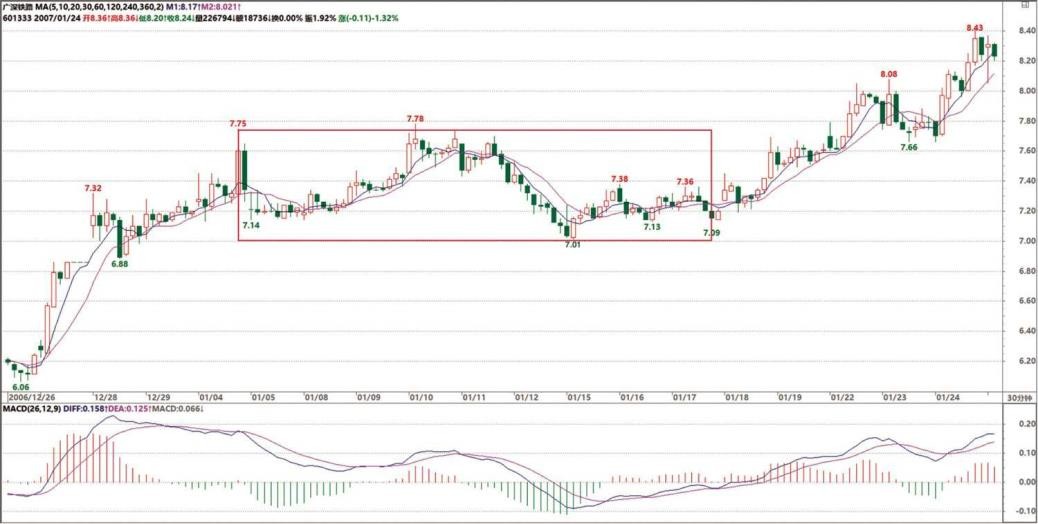Click the 601333 stock code in header
This screenshot has width=1038, height=524.
(18, 18)
